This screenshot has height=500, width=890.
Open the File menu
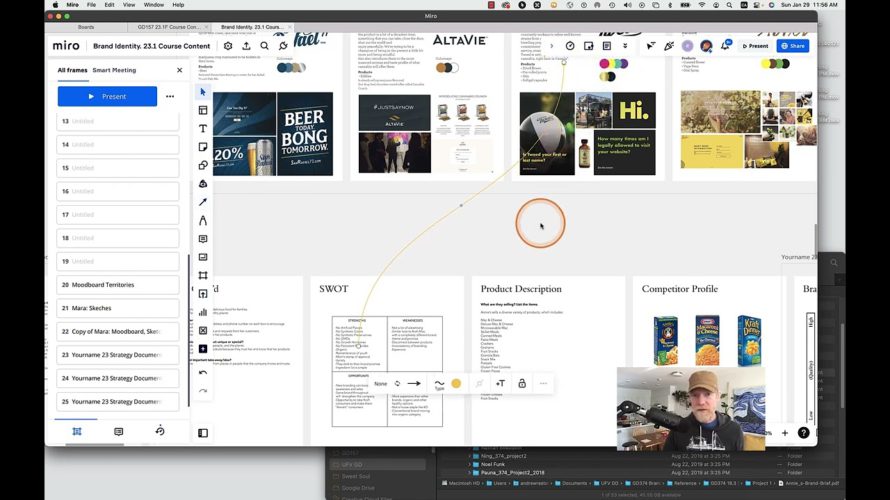click(x=91, y=5)
